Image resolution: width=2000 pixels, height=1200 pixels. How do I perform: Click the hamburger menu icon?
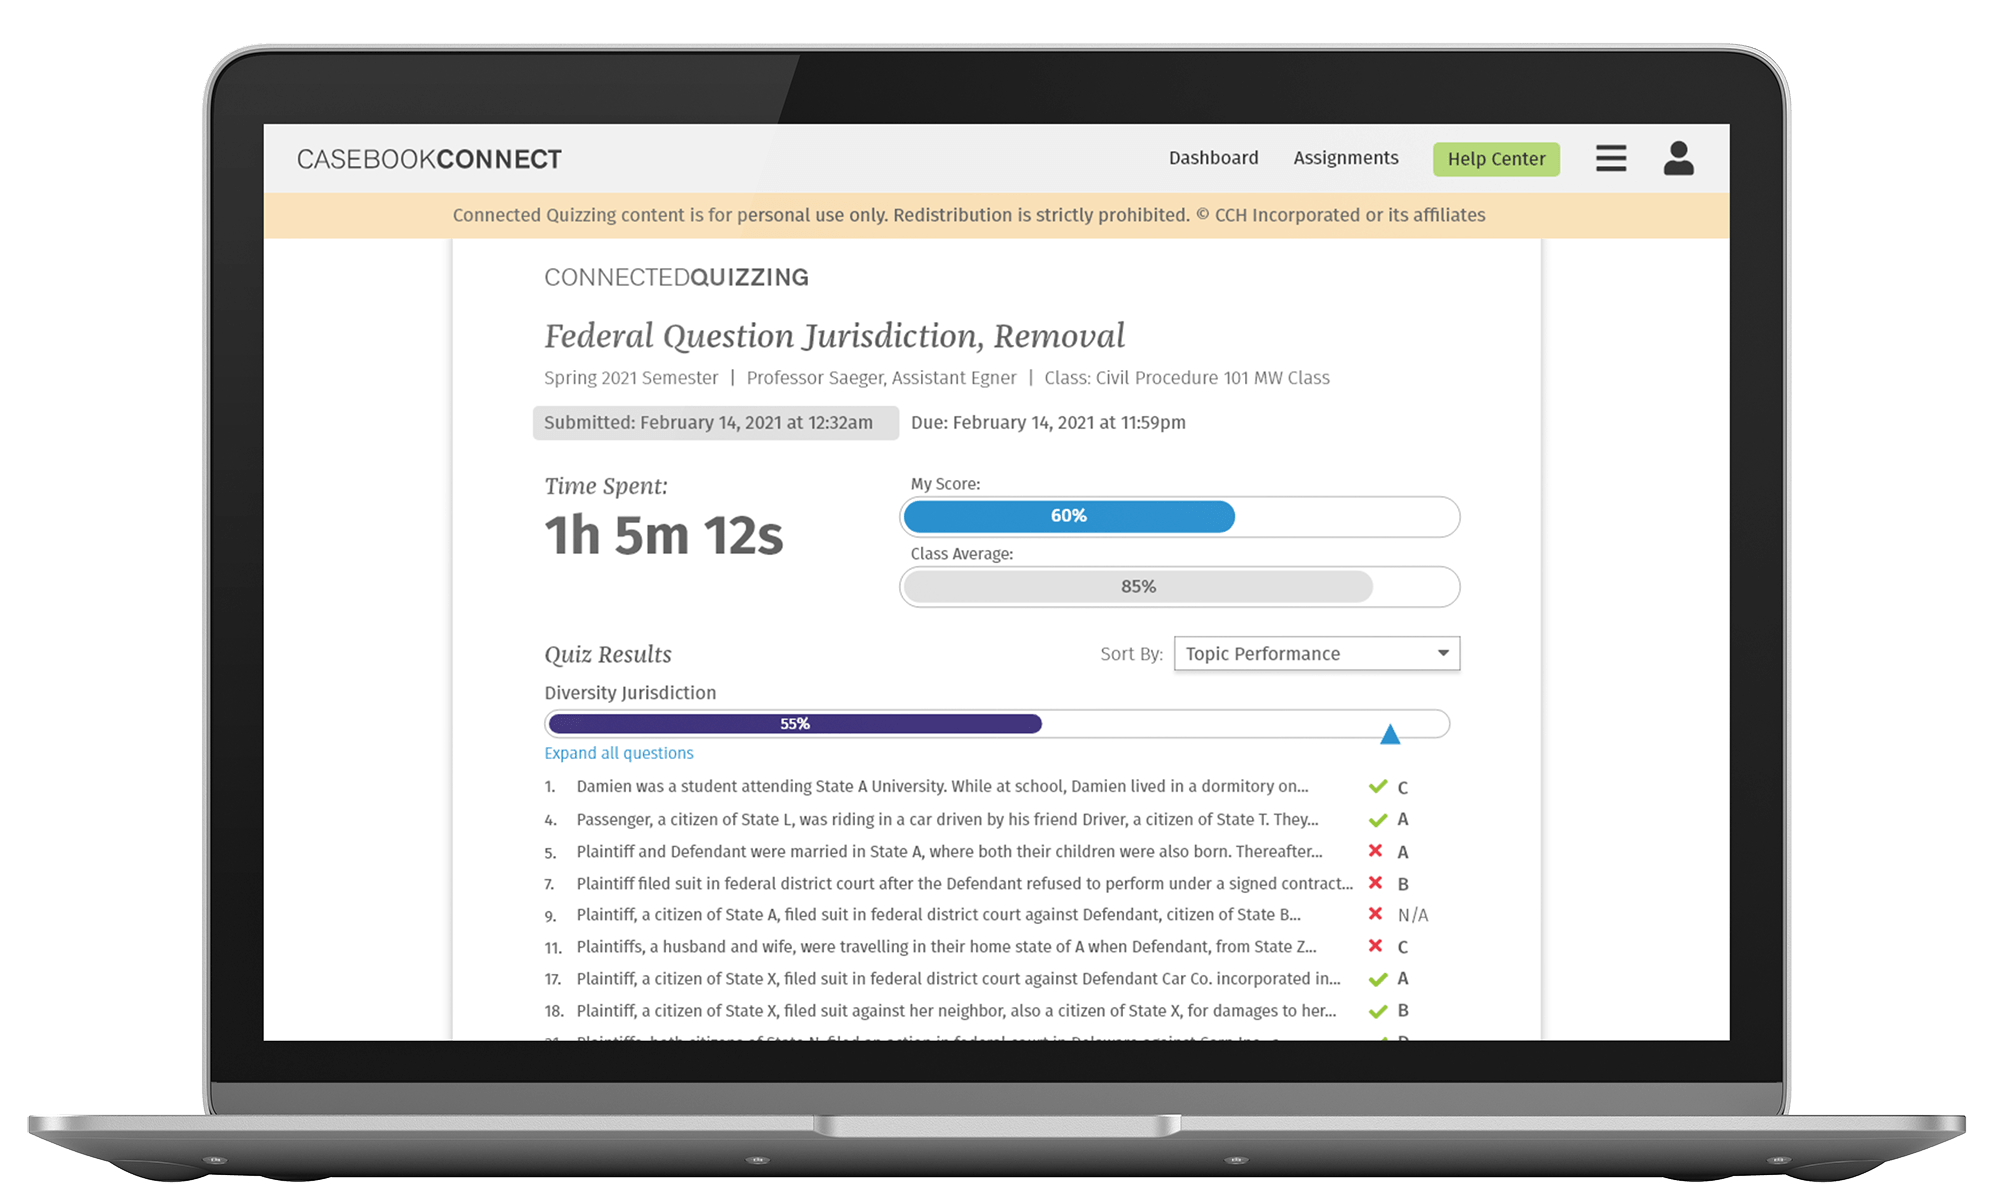tap(1616, 160)
